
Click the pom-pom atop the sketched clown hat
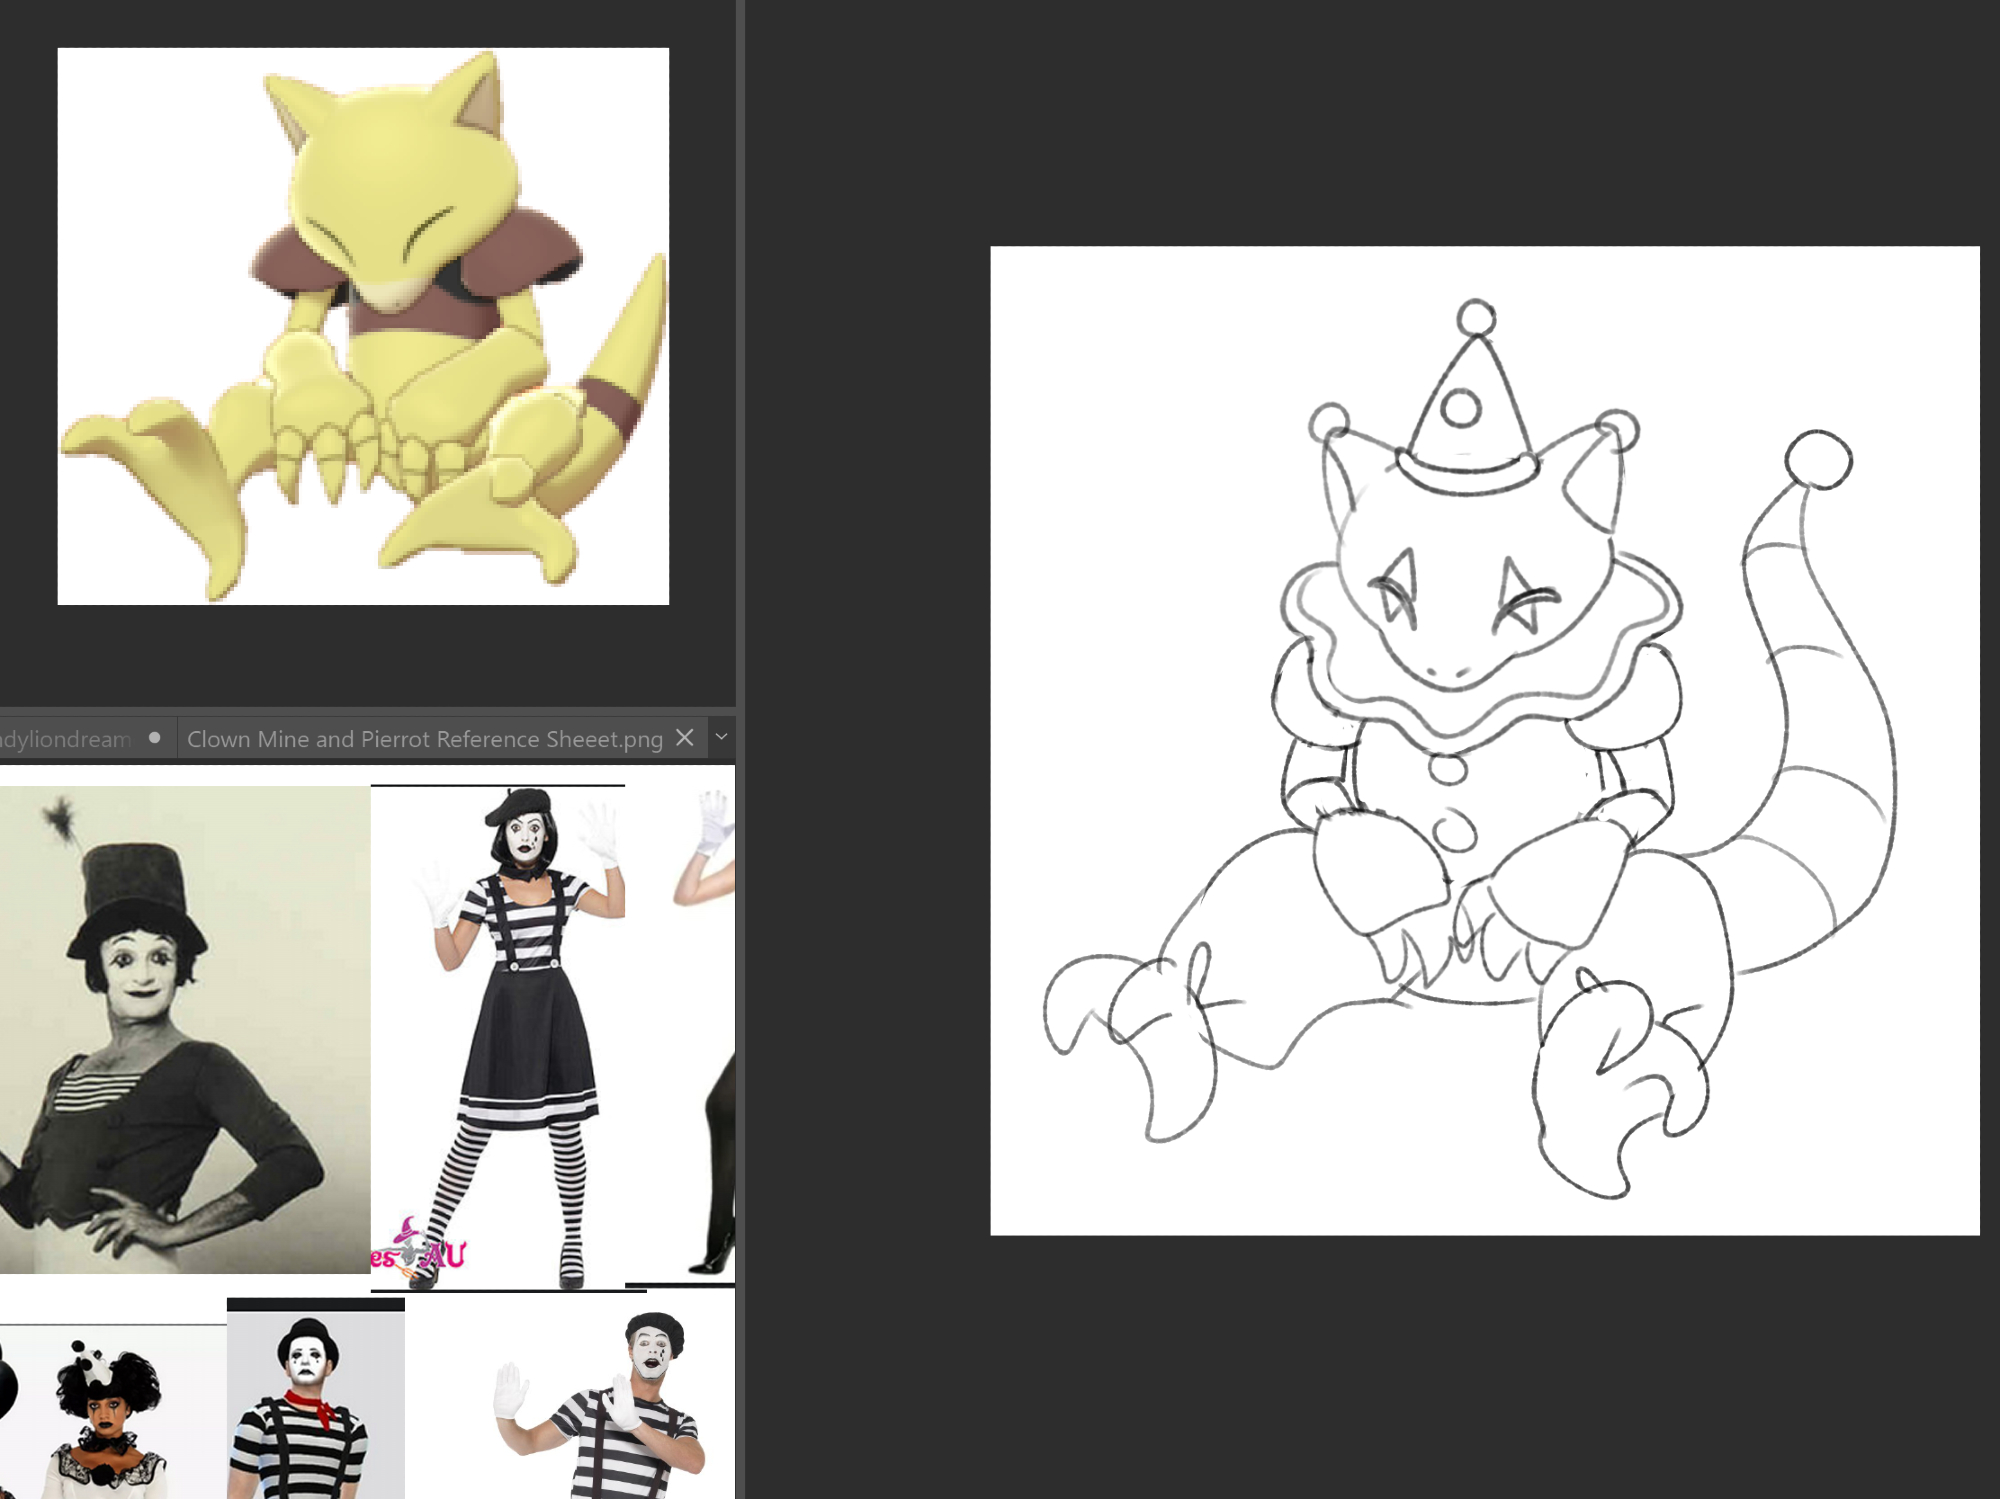(x=1476, y=319)
